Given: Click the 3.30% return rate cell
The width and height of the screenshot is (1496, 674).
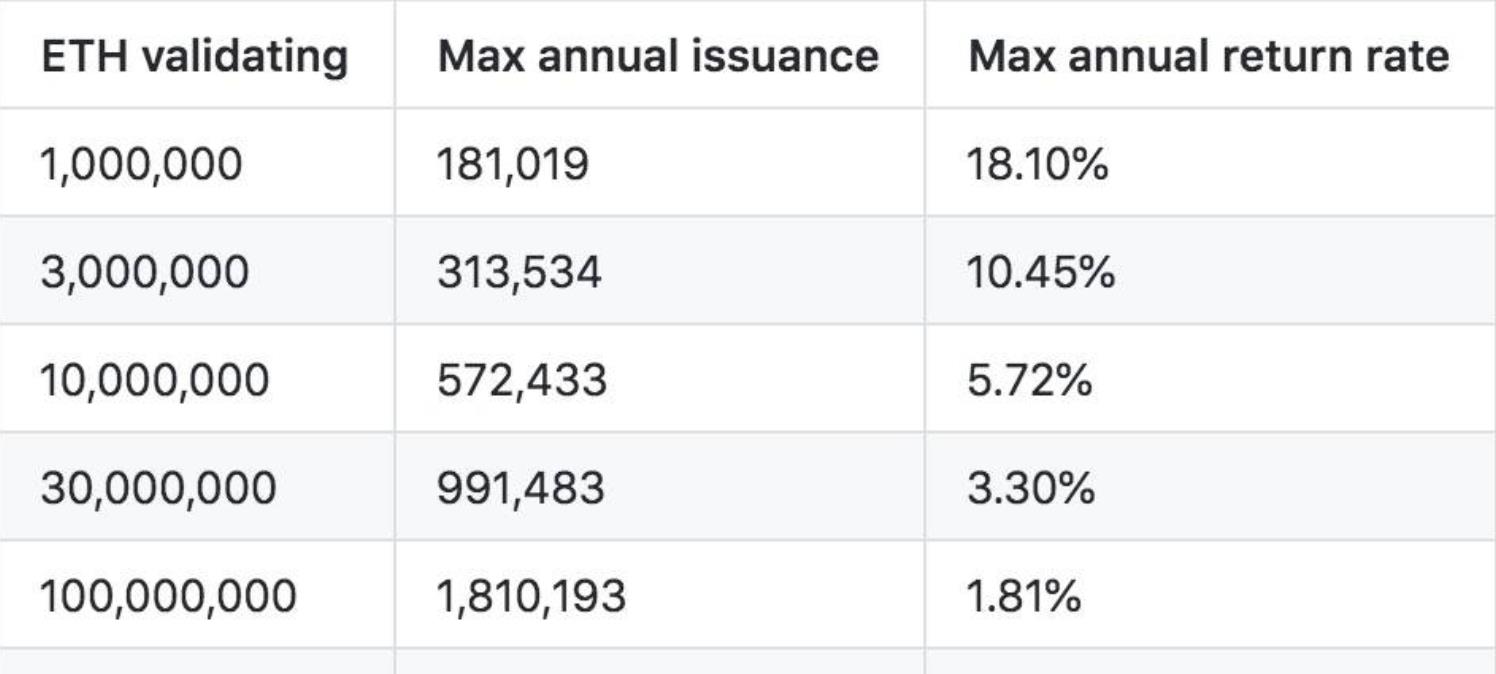Looking at the screenshot, I should [x=1030, y=488].
